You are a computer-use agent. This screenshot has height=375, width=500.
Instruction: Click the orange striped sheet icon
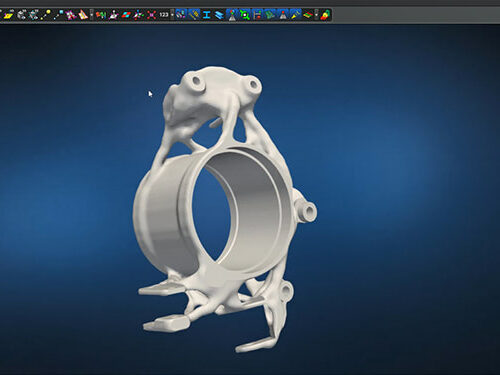click(x=83, y=15)
